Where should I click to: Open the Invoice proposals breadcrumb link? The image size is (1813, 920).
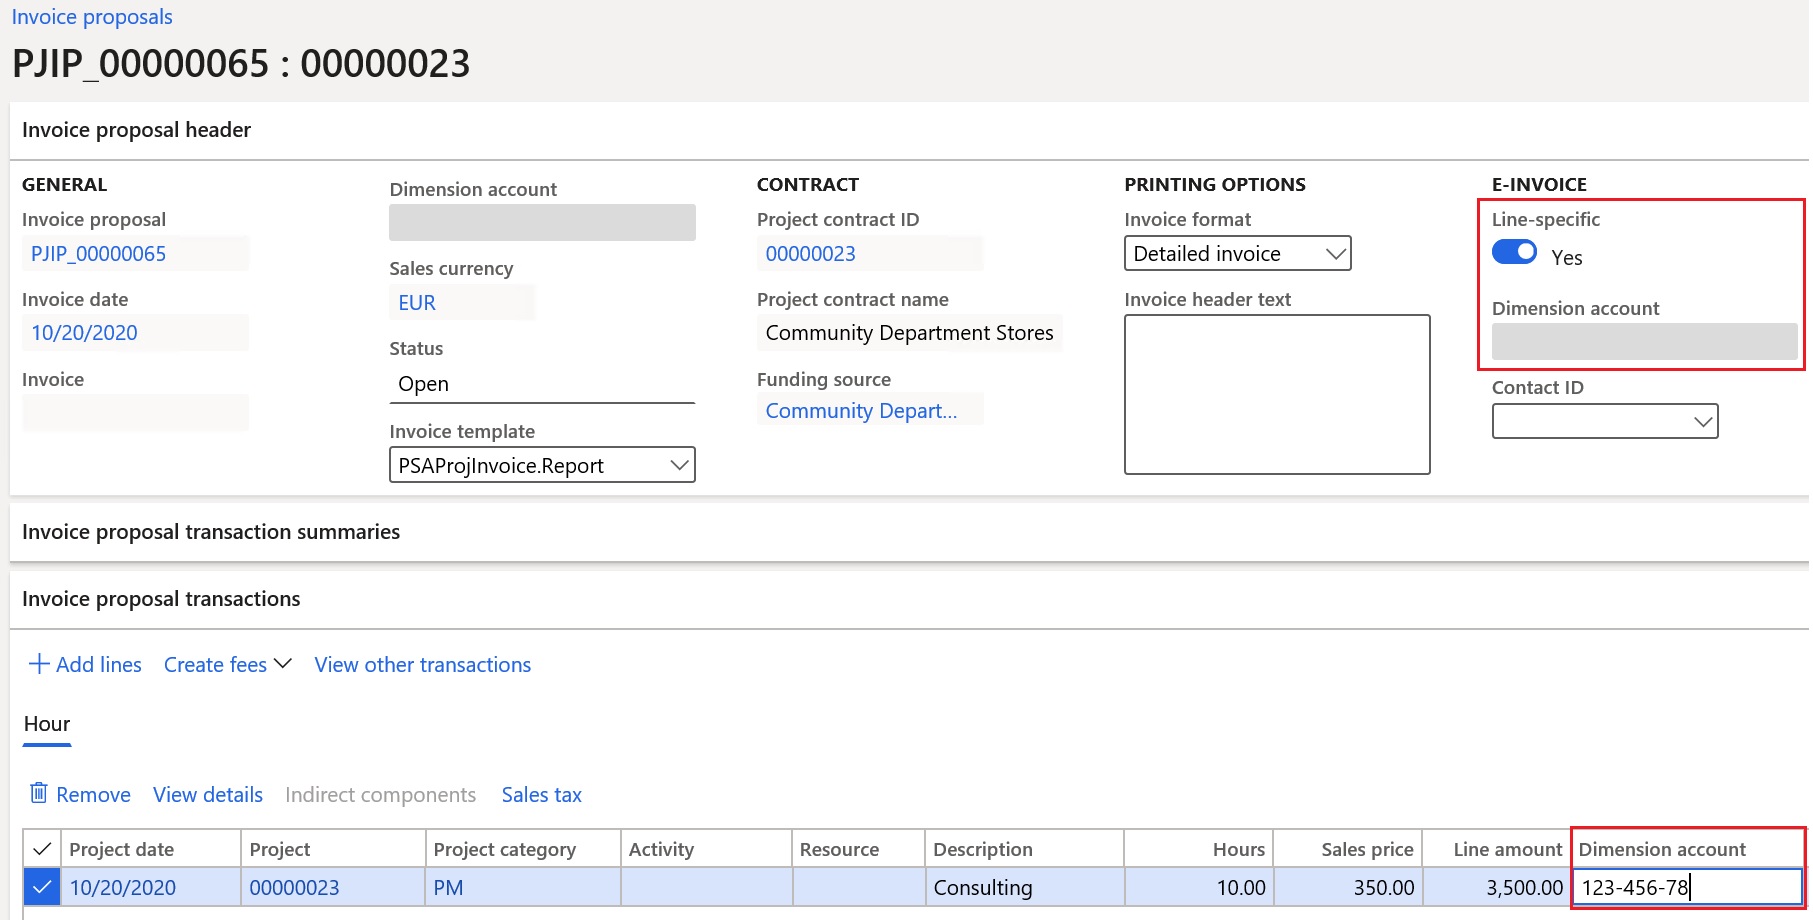tap(92, 17)
